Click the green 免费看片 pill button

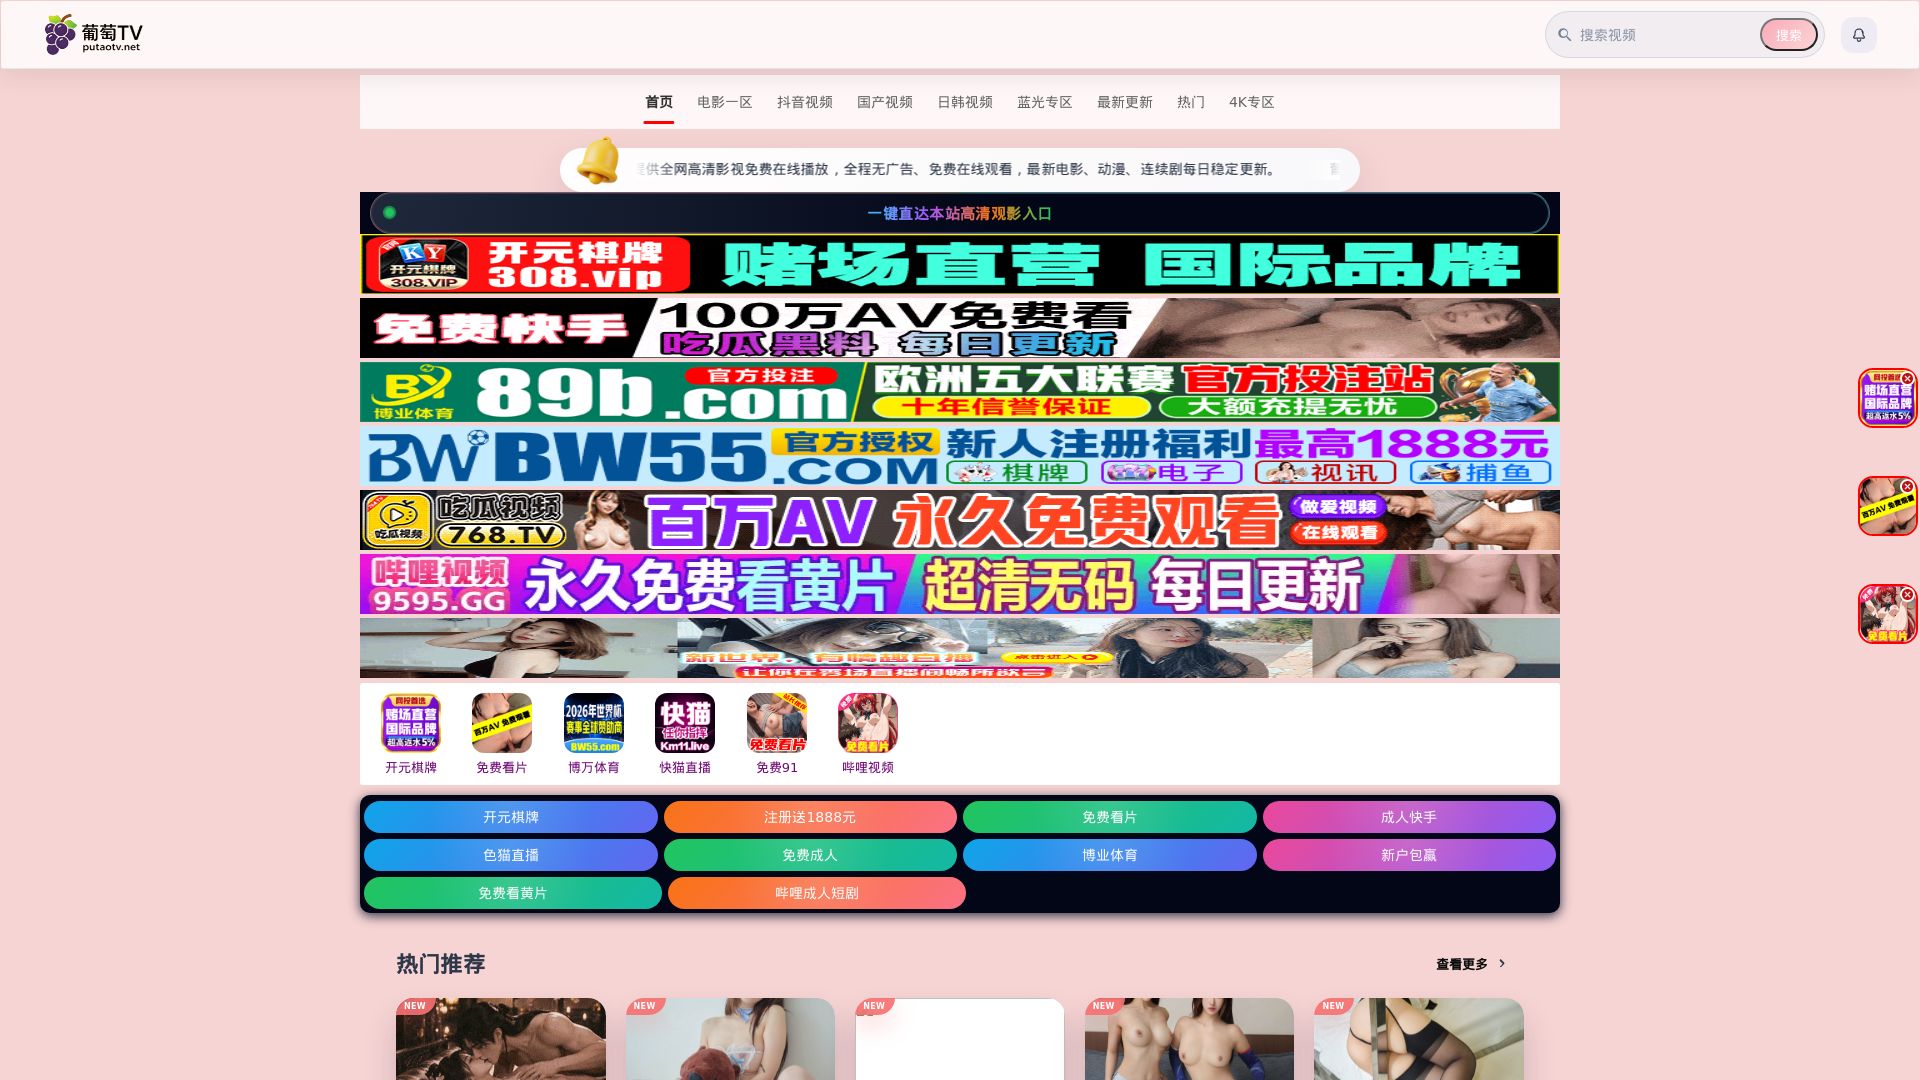point(1110,817)
